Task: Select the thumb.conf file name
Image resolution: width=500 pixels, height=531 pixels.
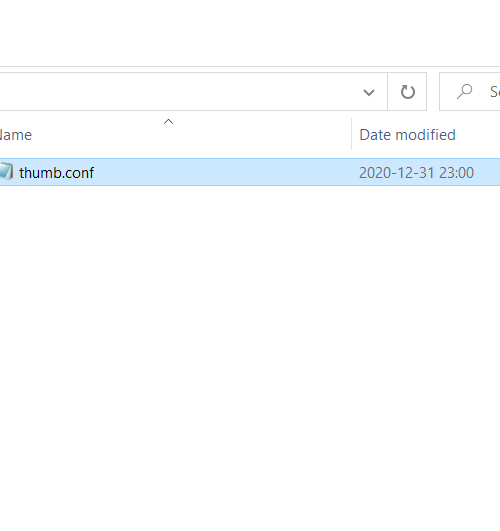Action: pos(57,173)
